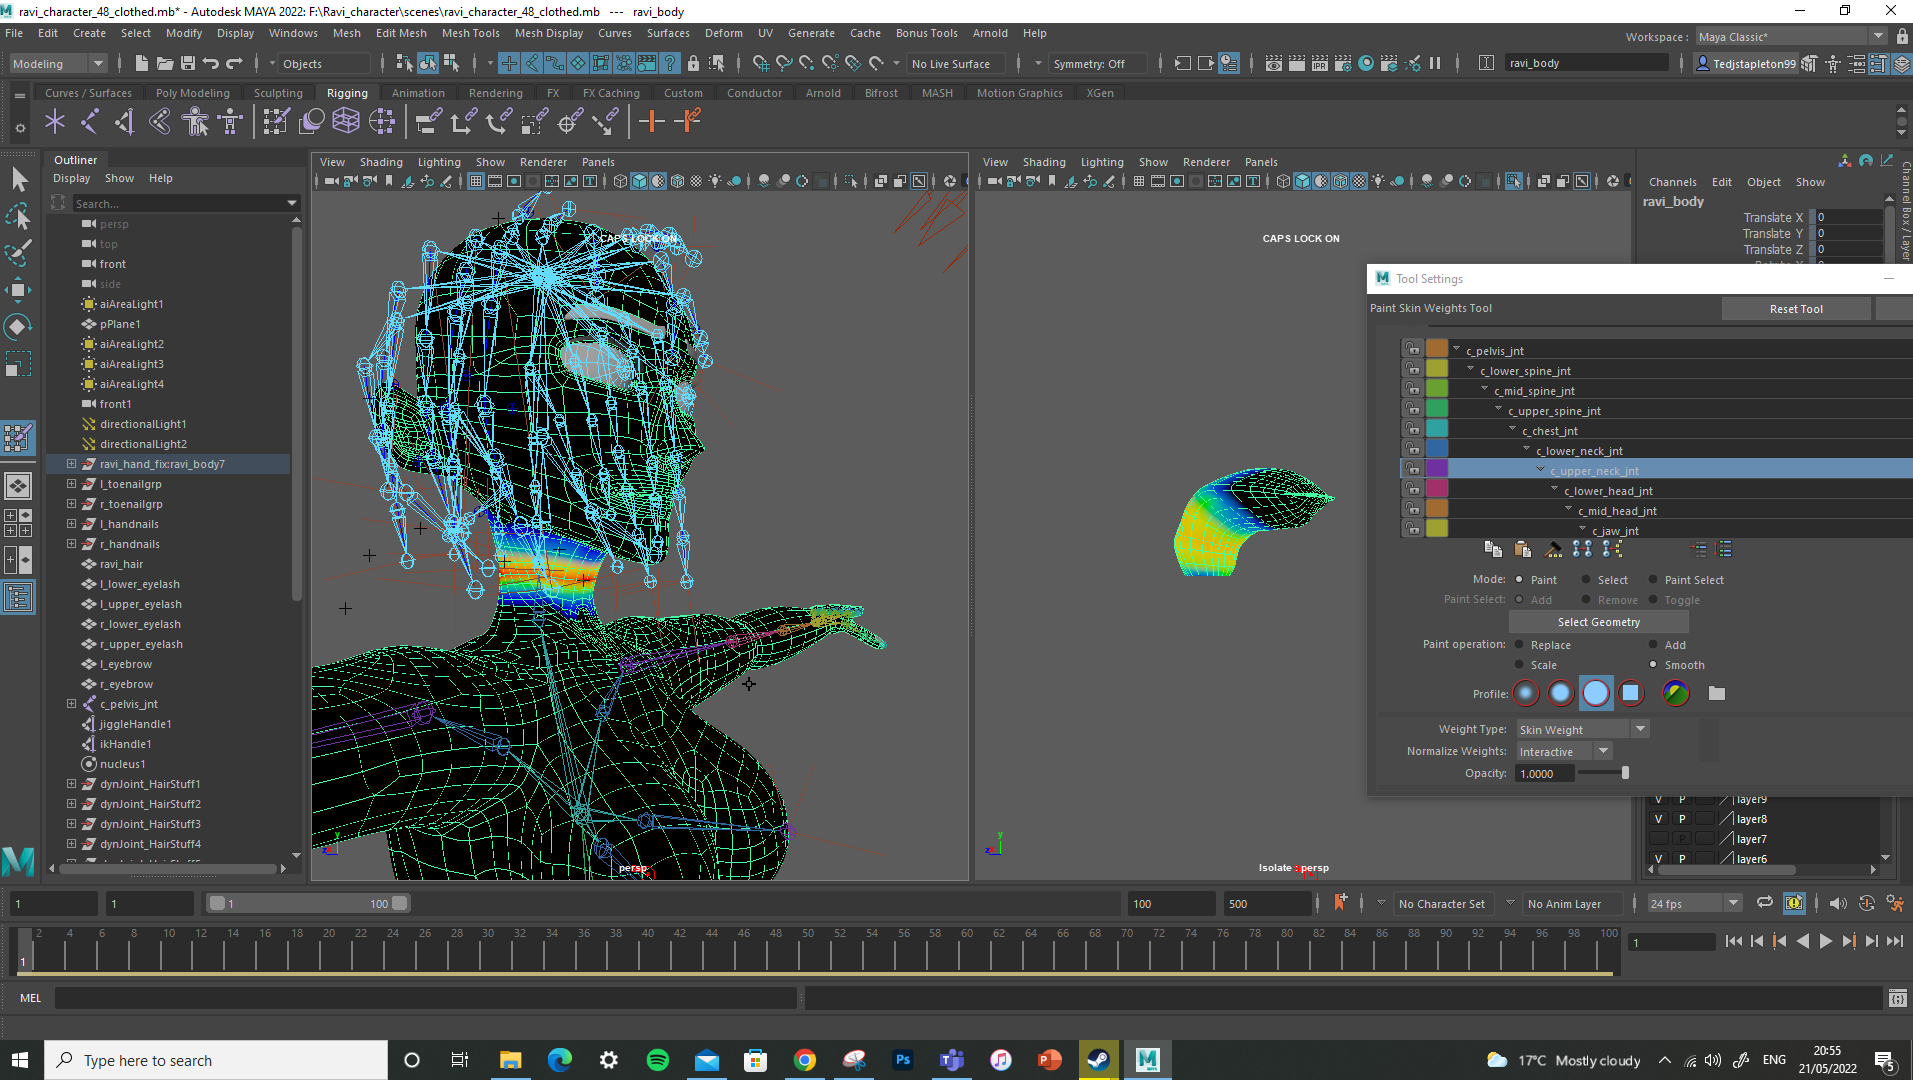Select the Move tool in the left toolbox

tap(18, 290)
